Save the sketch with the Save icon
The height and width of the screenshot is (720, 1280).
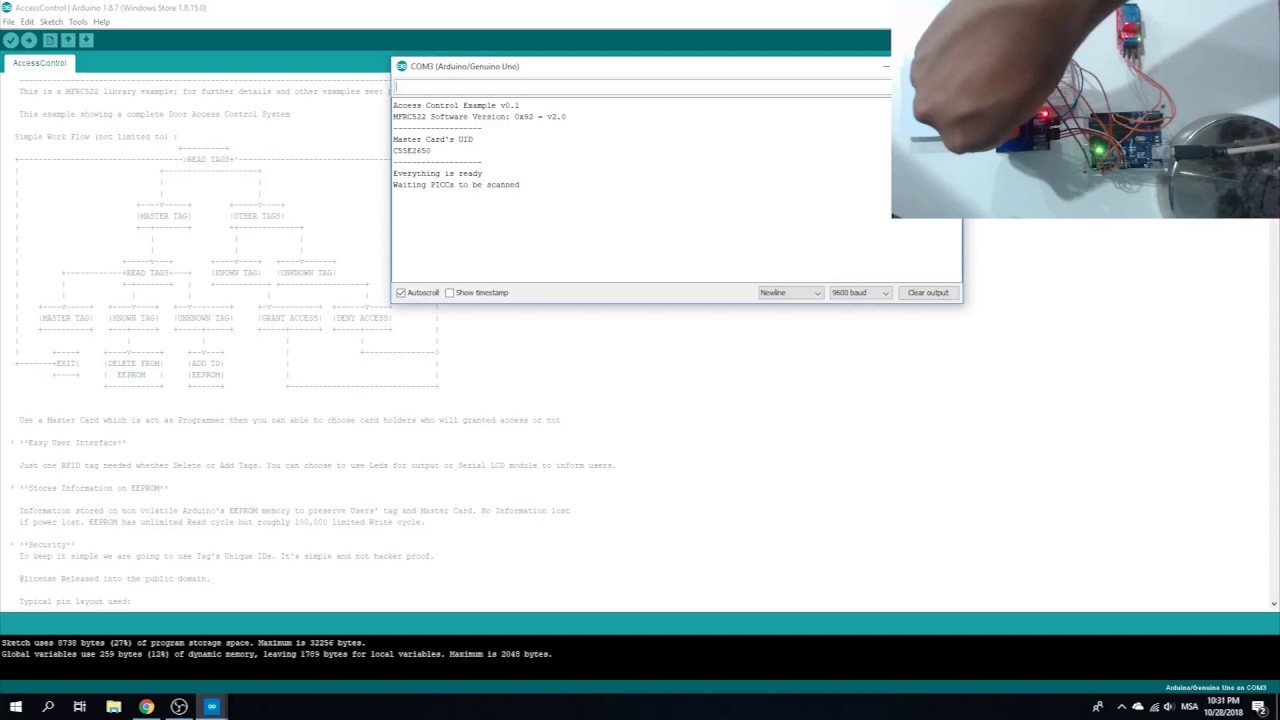click(86, 40)
